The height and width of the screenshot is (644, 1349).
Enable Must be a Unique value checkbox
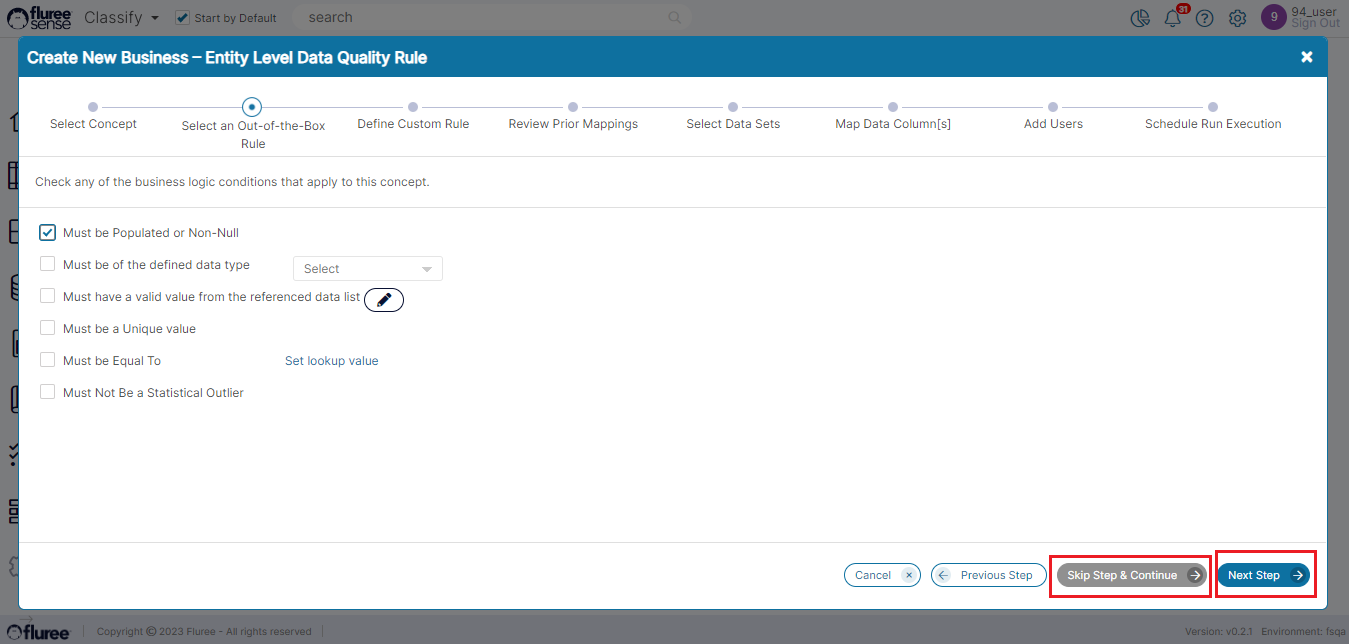coord(48,328)
